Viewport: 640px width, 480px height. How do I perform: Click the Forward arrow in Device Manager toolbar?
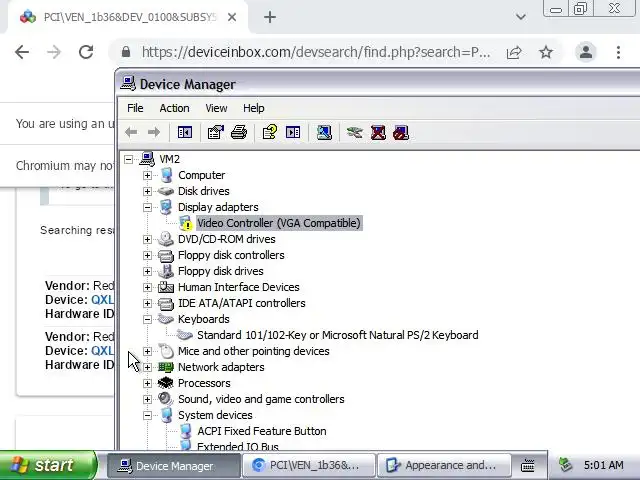[154, 132]
